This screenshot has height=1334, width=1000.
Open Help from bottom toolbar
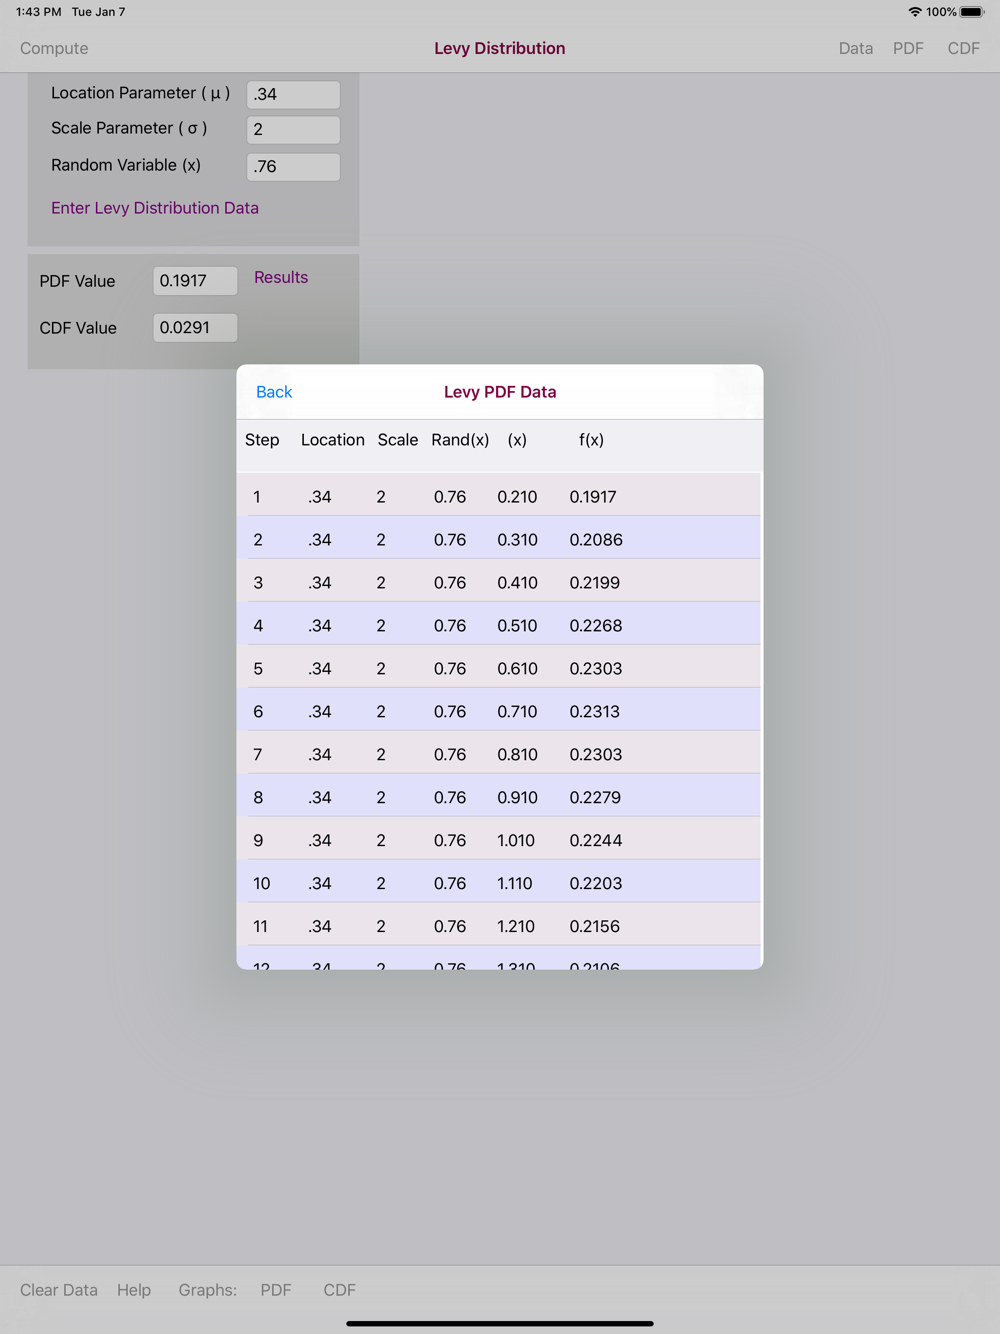click(x=134, y=1290)
